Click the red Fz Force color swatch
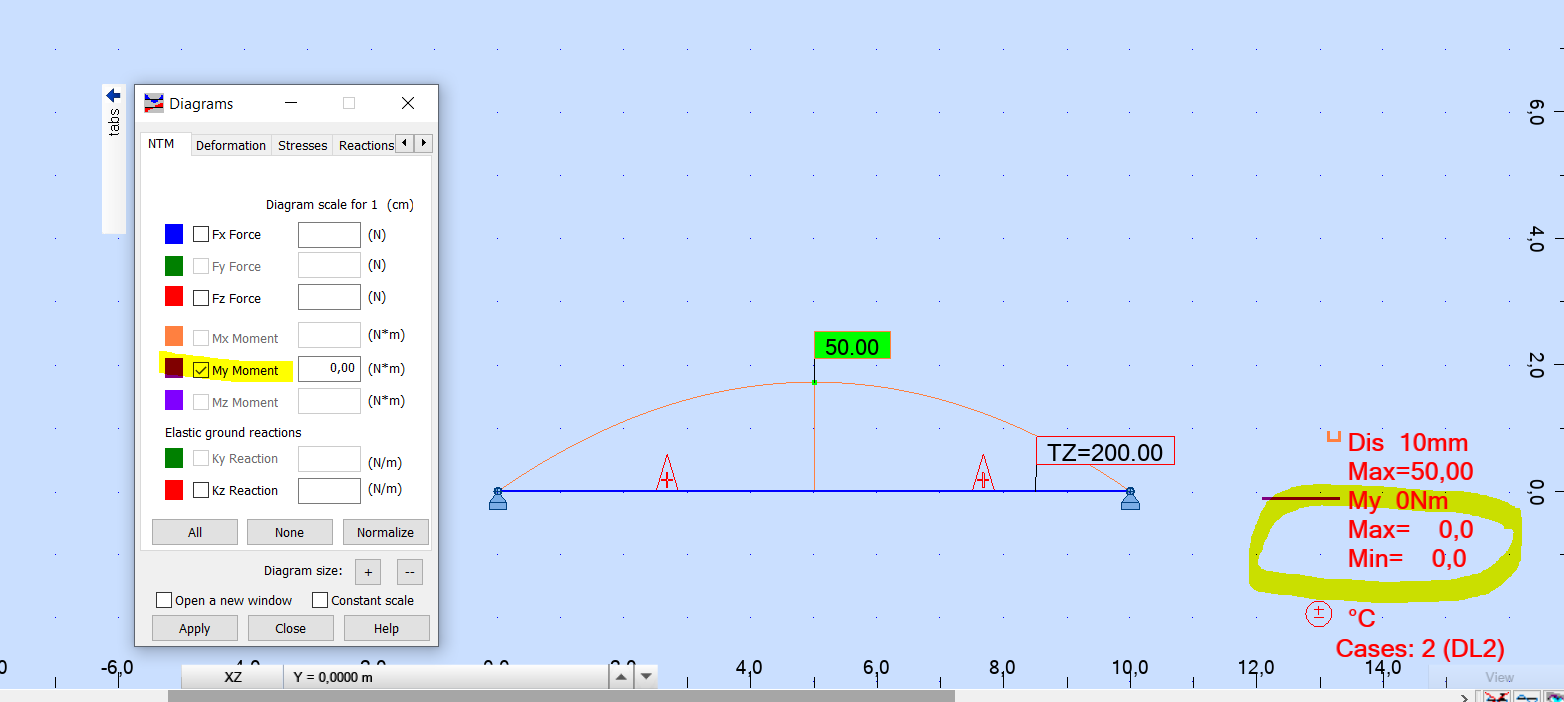 173,297
